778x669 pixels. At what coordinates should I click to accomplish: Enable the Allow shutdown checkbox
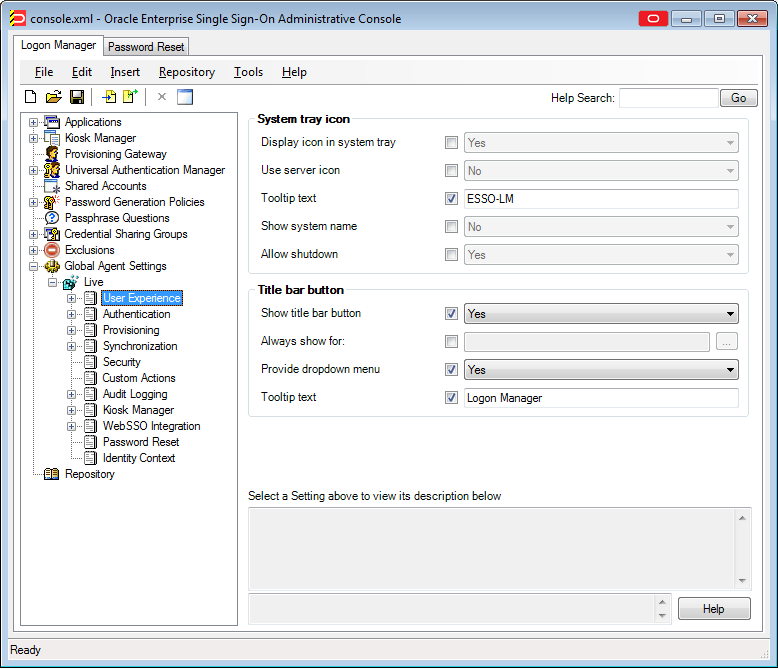[x=451, y=255]
